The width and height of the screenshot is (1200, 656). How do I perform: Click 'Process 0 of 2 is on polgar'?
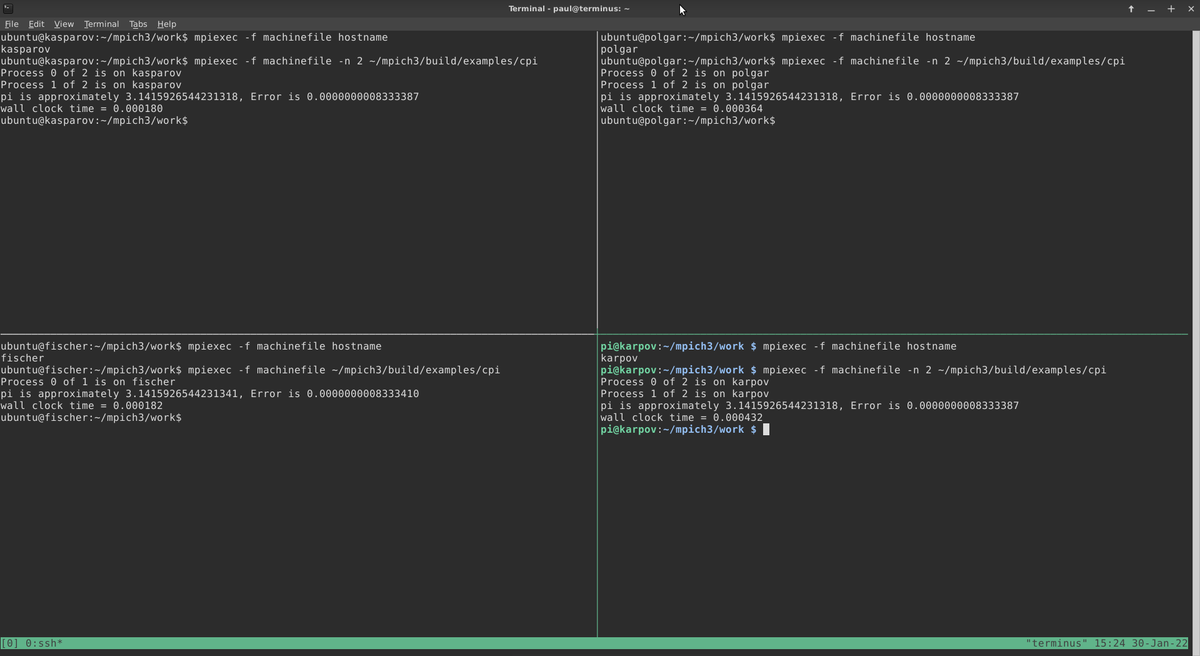coord(685,73)
